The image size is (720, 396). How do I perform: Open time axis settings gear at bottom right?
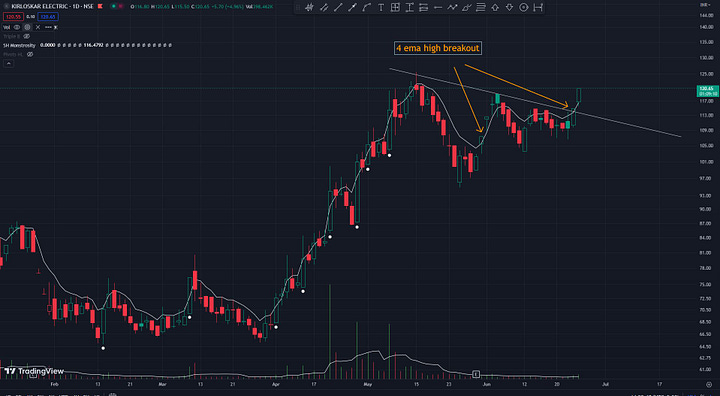[x=709, y=385]
